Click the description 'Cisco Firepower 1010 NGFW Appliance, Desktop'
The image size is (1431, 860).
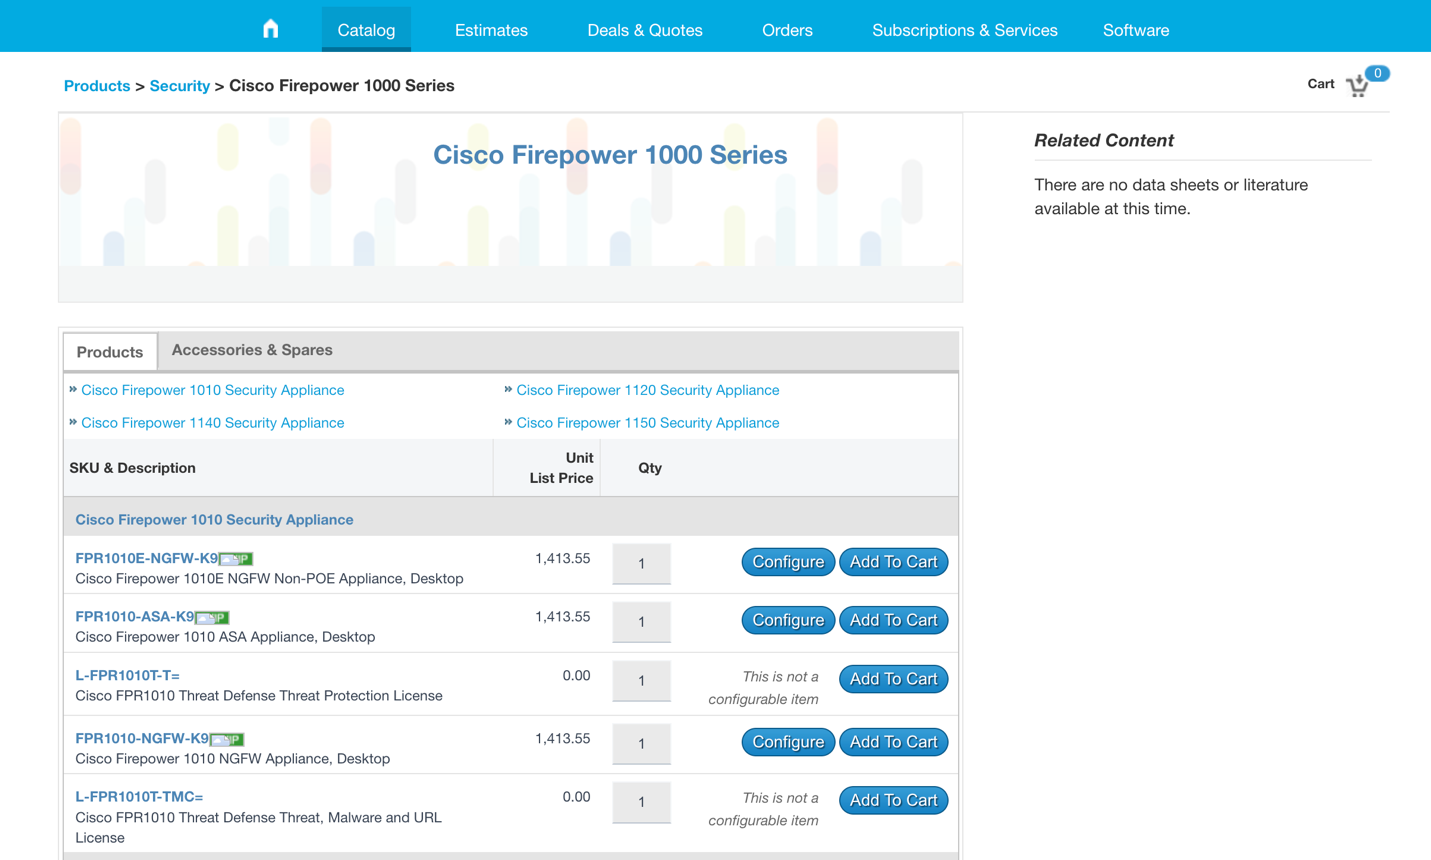click(x=232, y=759)
